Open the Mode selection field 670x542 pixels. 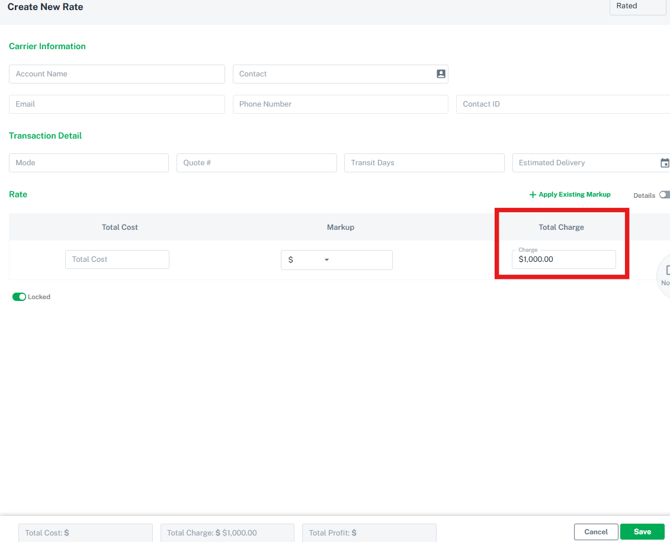pos(89,163)
